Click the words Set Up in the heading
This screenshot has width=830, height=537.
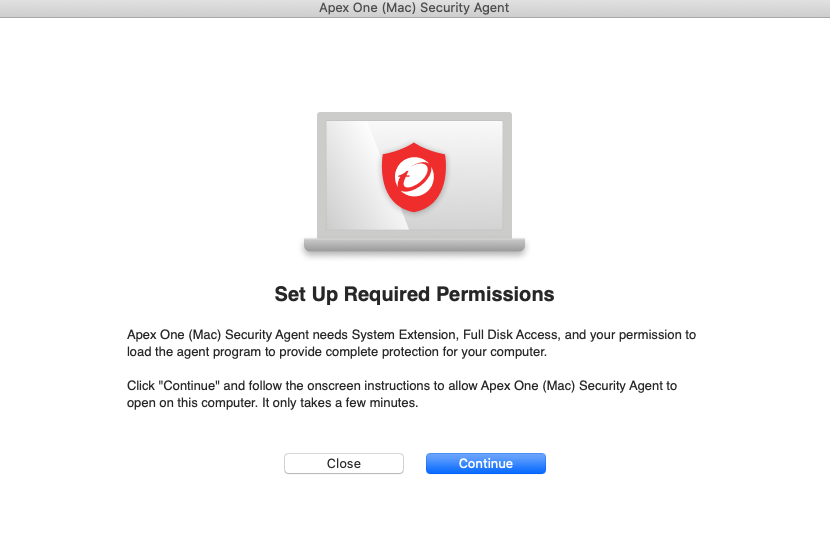tap(306, 294)
